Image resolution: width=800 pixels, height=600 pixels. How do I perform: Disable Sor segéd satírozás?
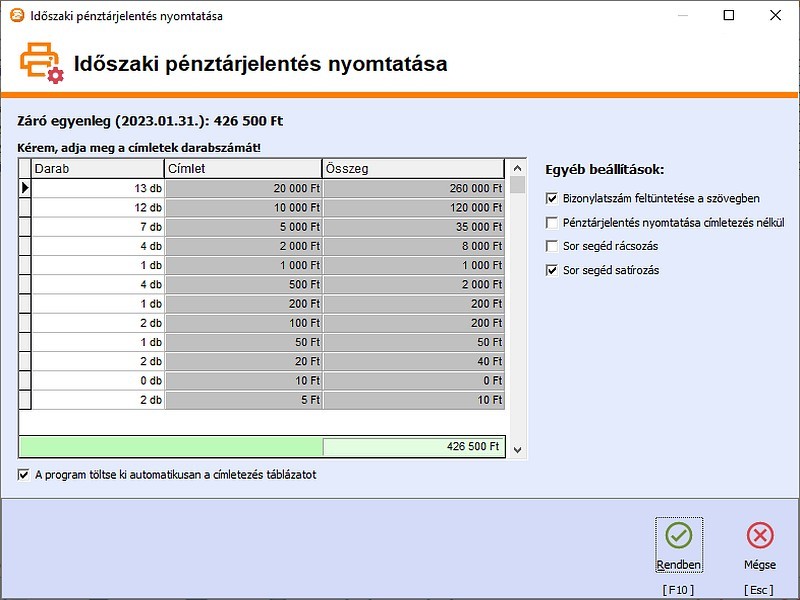coord(550,269)
